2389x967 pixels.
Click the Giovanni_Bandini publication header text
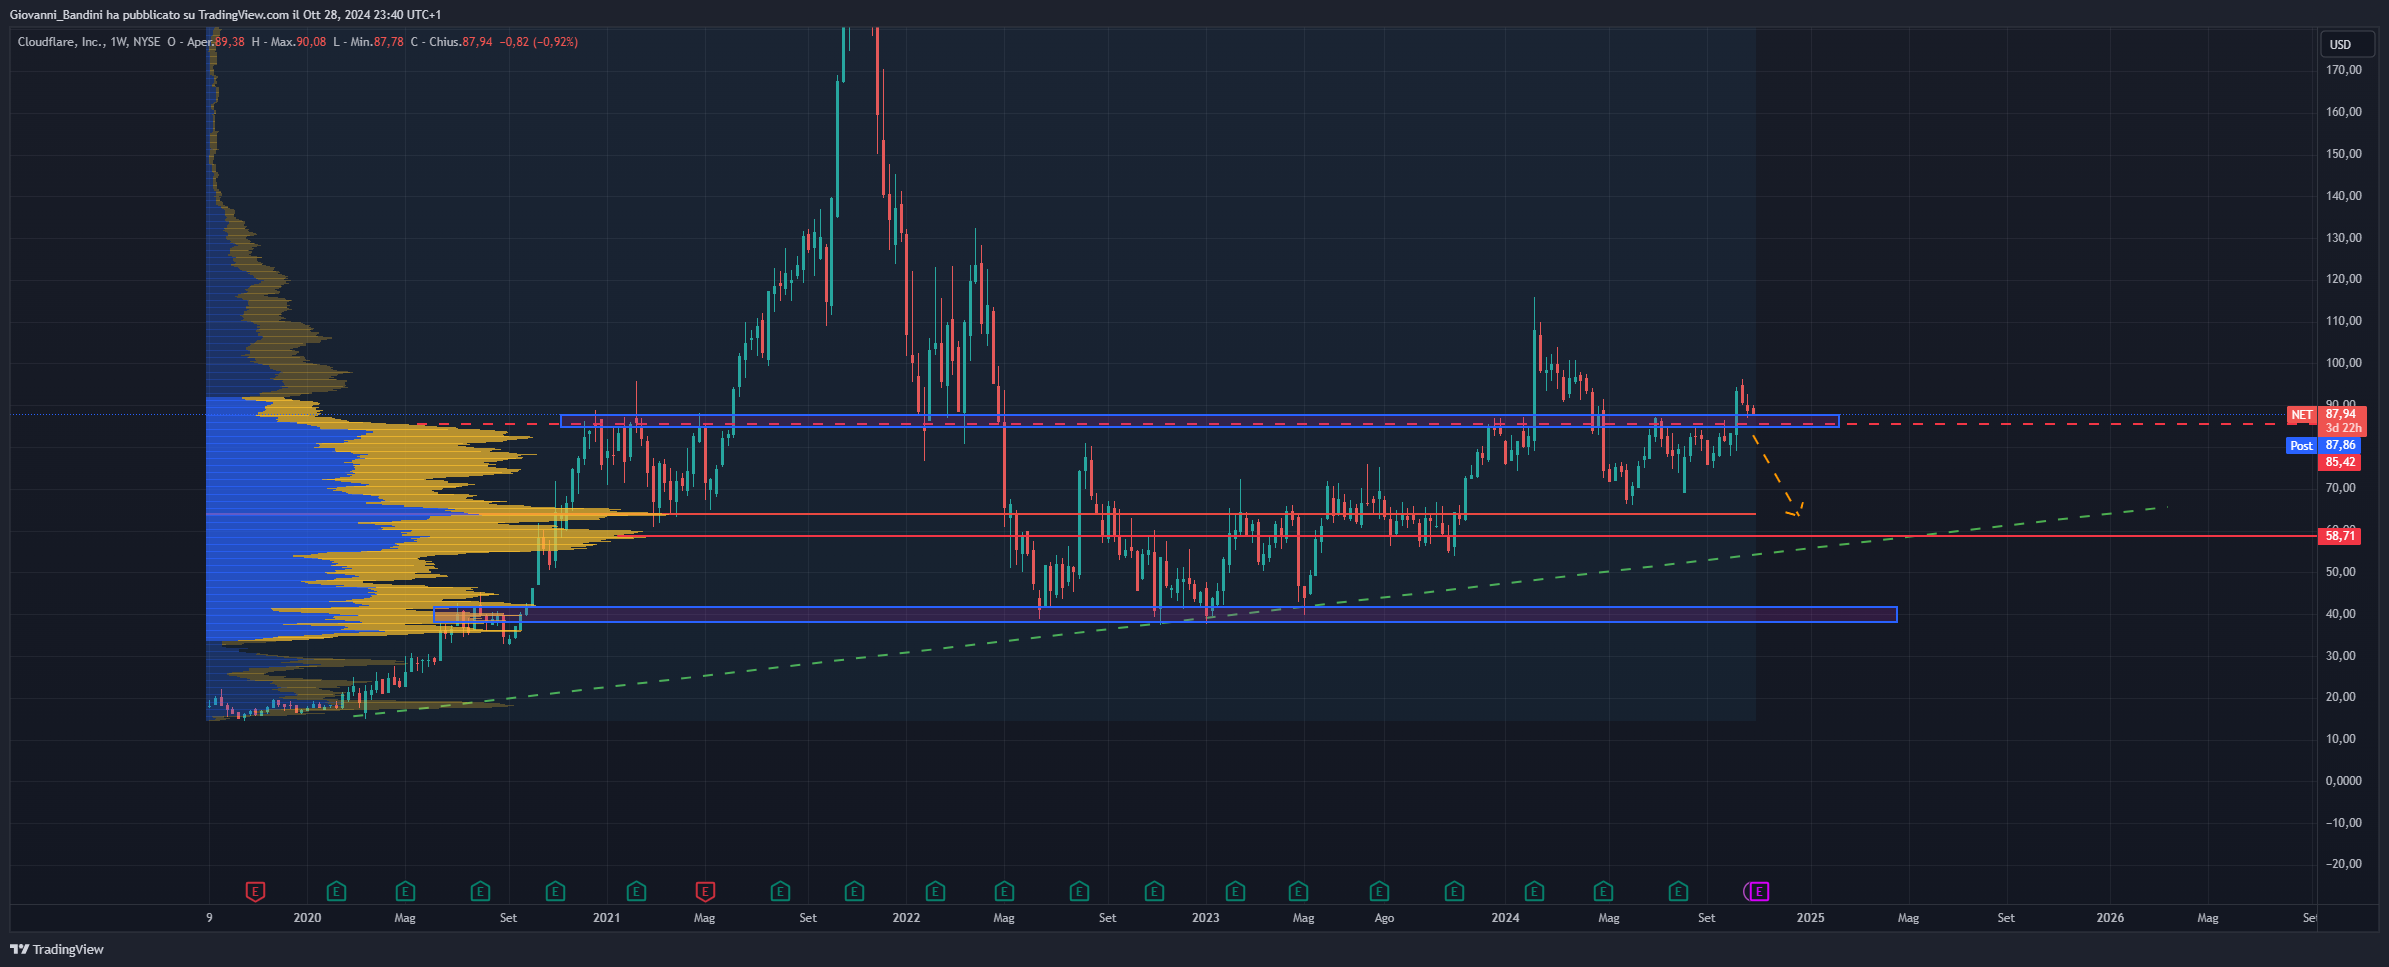pos(225,15)
